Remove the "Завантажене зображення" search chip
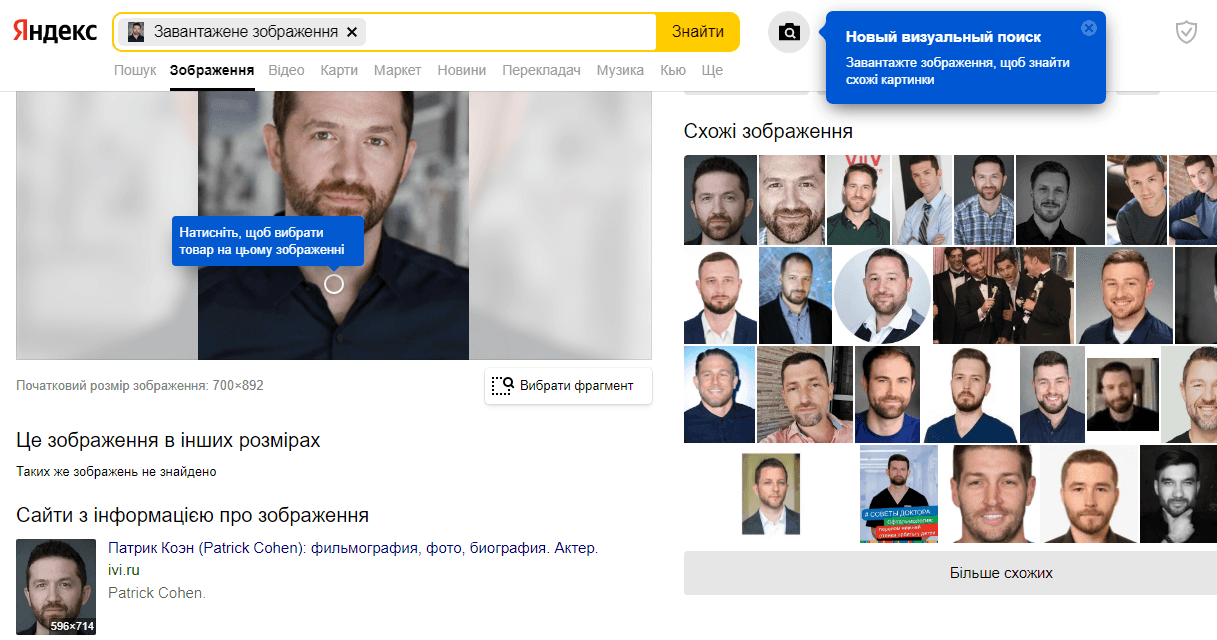 (352, 32)
